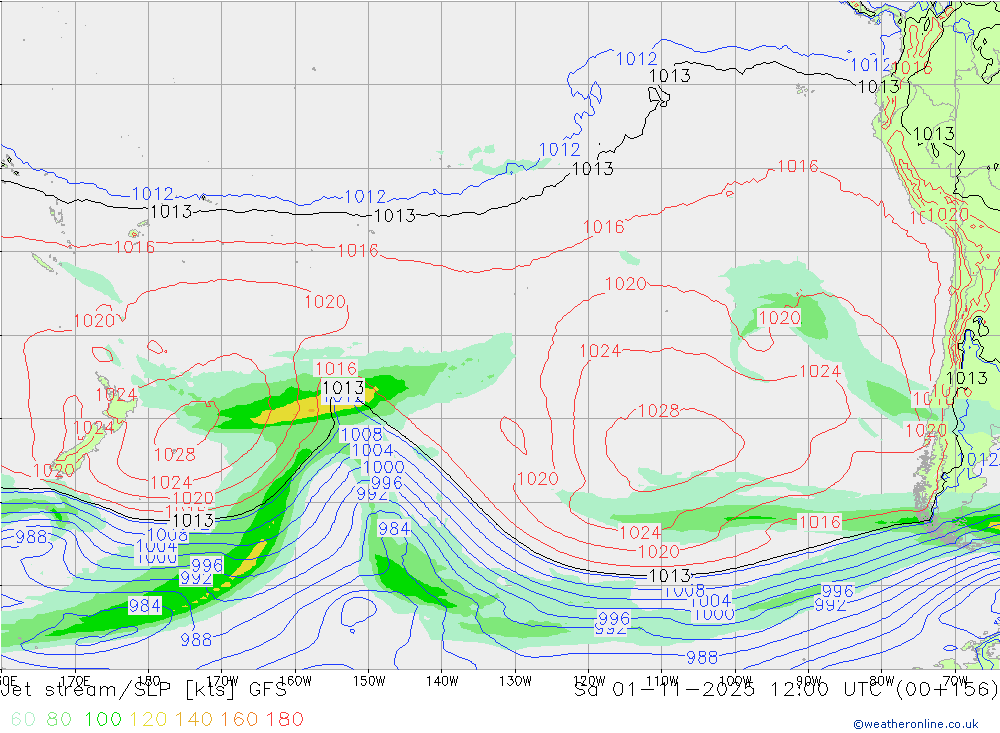The height and width of the screenshot is (733, 1000).
Task: Click the blue 1000 isobar label below 1004 near 150W
Action: [x=383, y=467]
